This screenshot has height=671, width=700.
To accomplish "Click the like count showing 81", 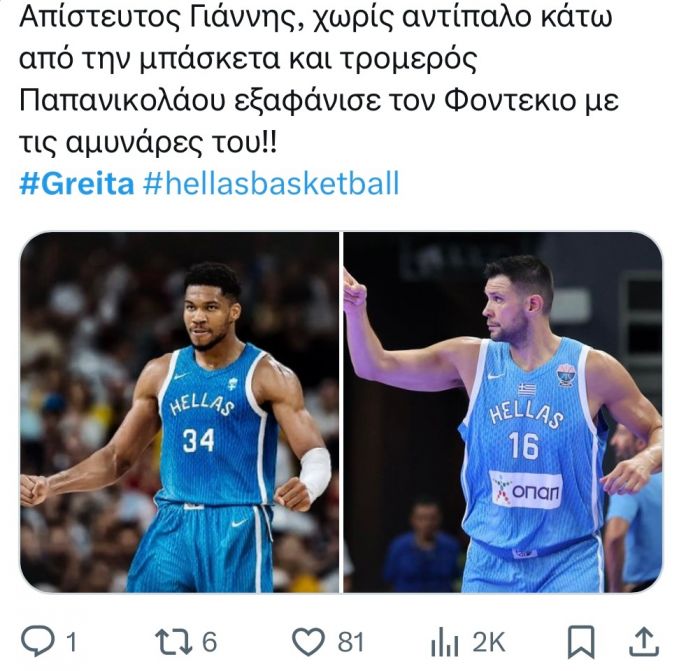I will [351, 642].
